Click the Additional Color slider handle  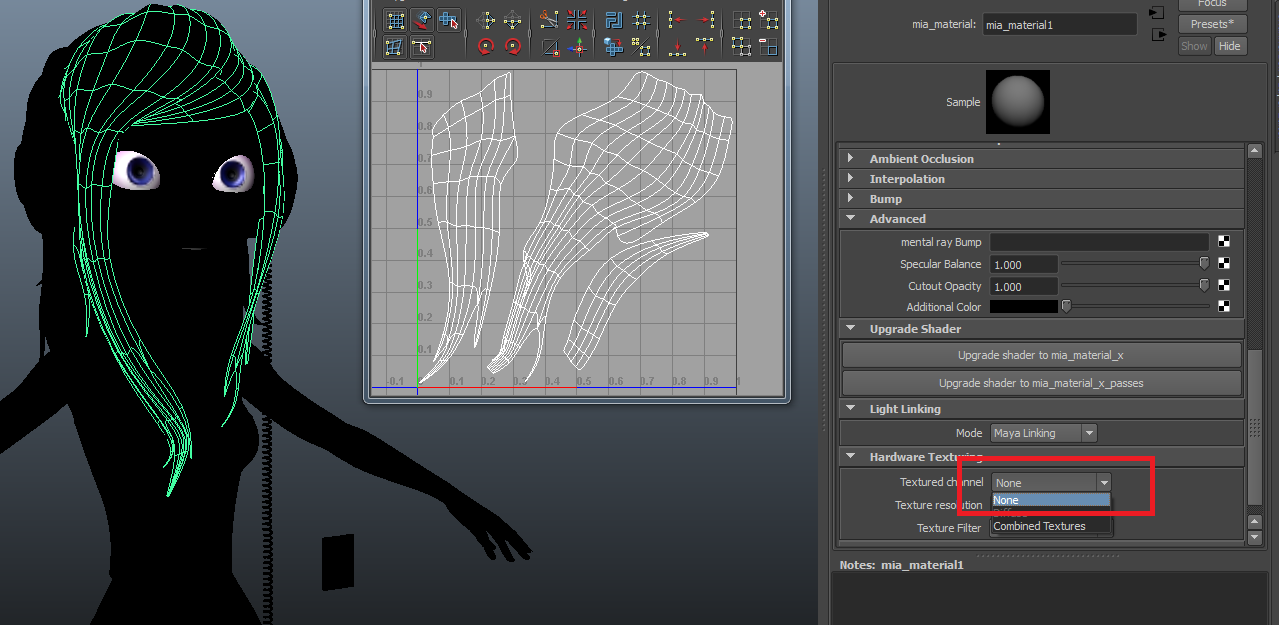click(1066, 307)
